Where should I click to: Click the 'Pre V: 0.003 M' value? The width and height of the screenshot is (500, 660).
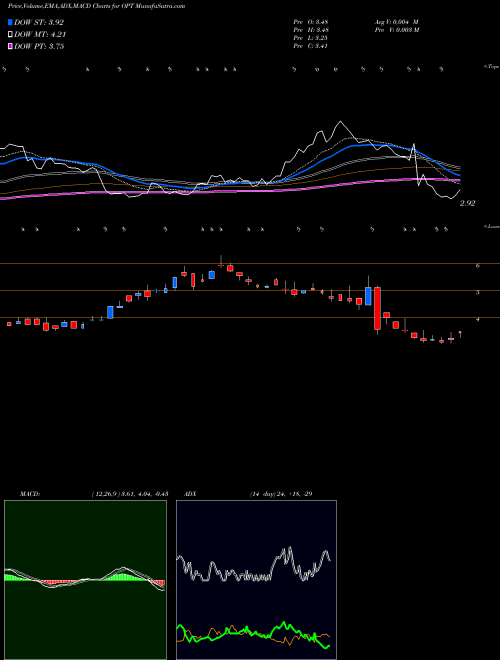pos(396,30)
